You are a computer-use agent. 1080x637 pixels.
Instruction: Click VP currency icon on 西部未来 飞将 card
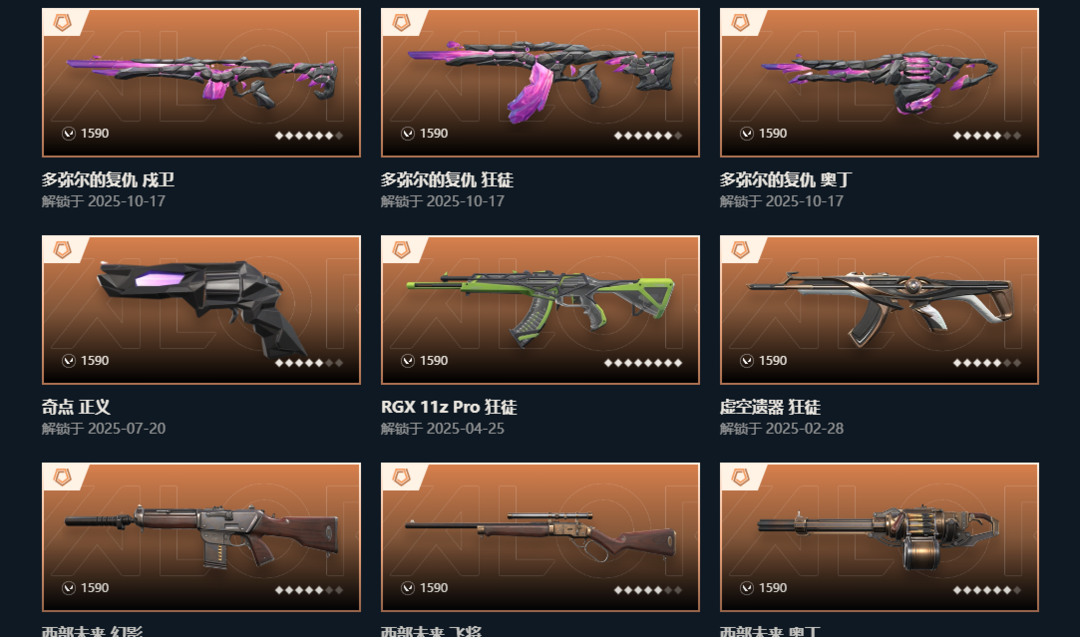pyautogui.click(x=408, y=588)
